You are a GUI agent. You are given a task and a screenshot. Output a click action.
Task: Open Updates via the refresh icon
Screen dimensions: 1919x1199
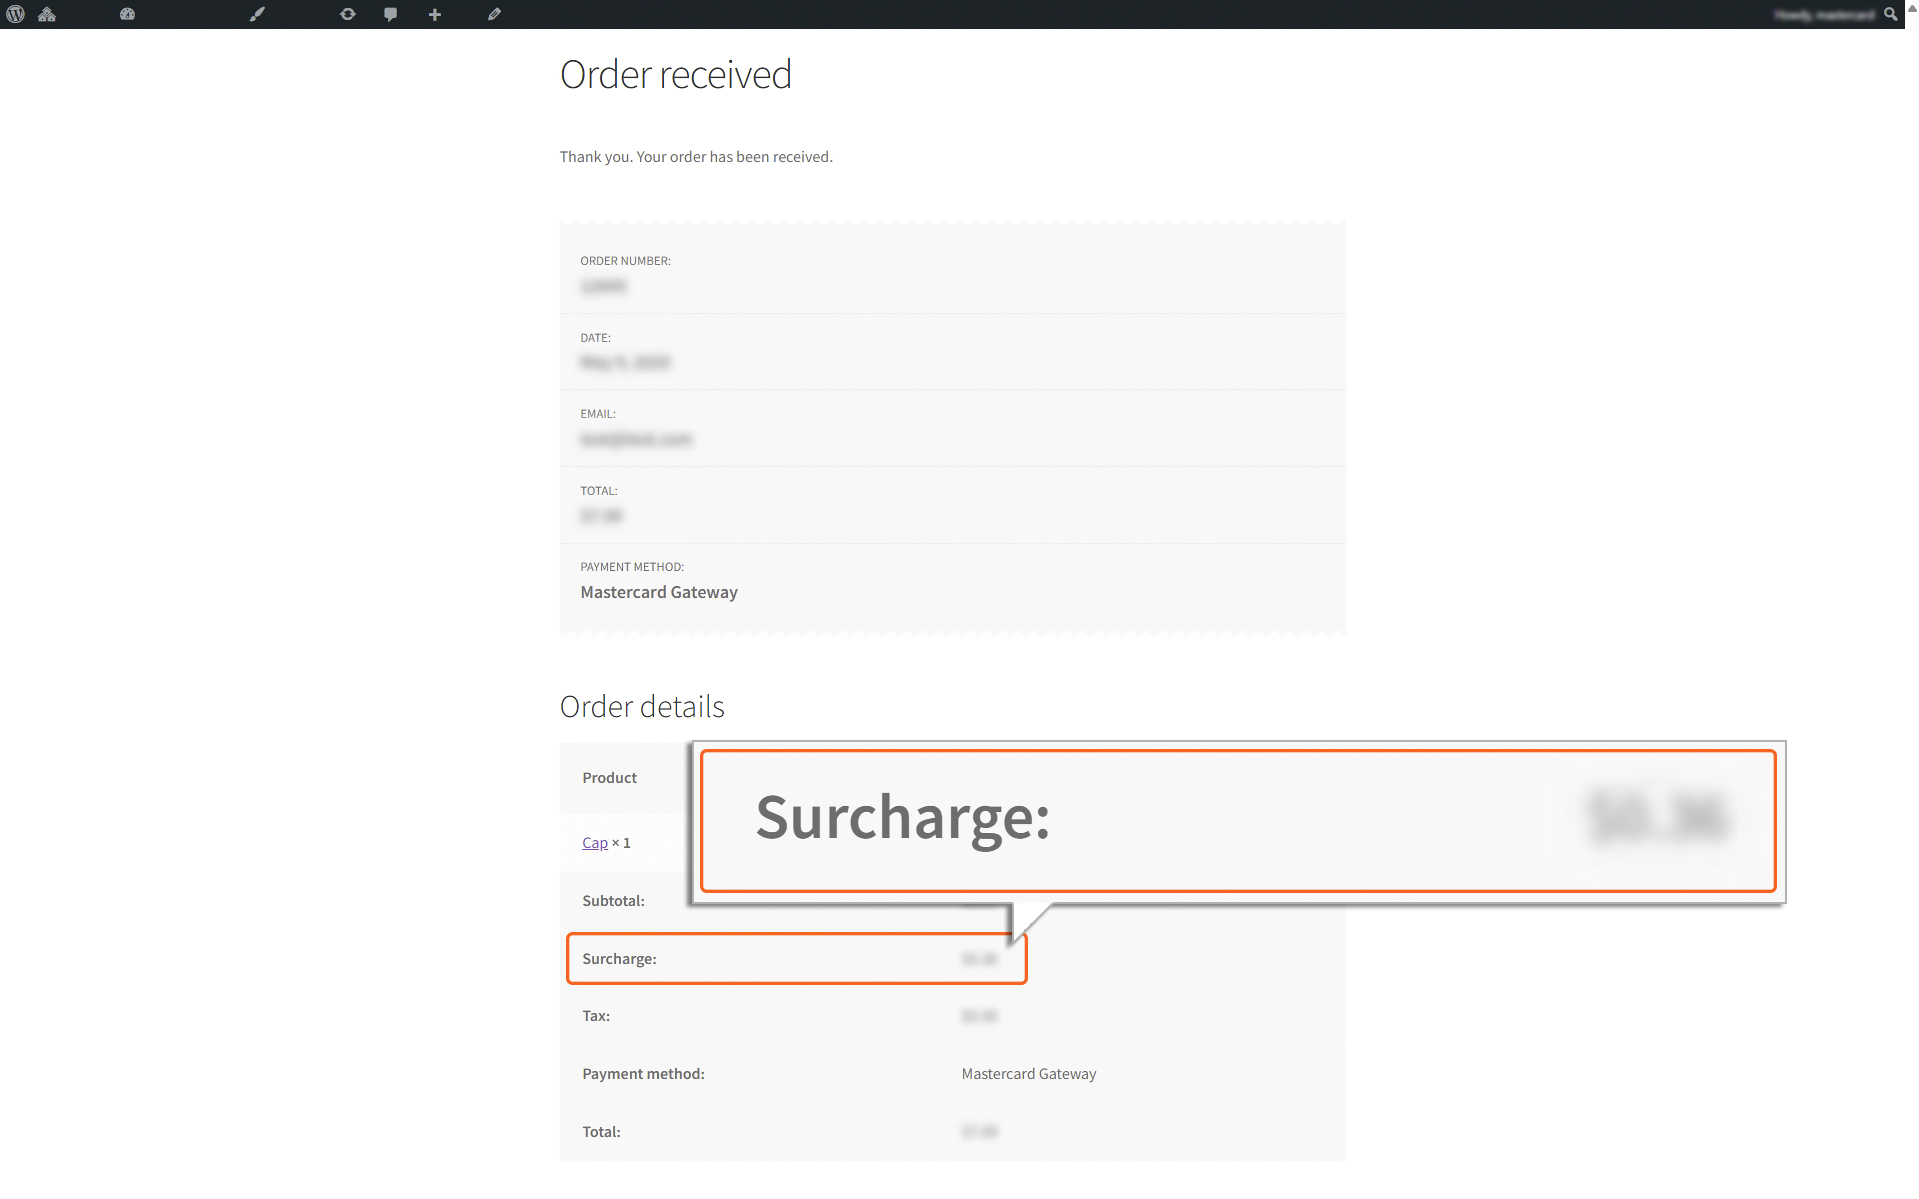[x=347, y=14]
